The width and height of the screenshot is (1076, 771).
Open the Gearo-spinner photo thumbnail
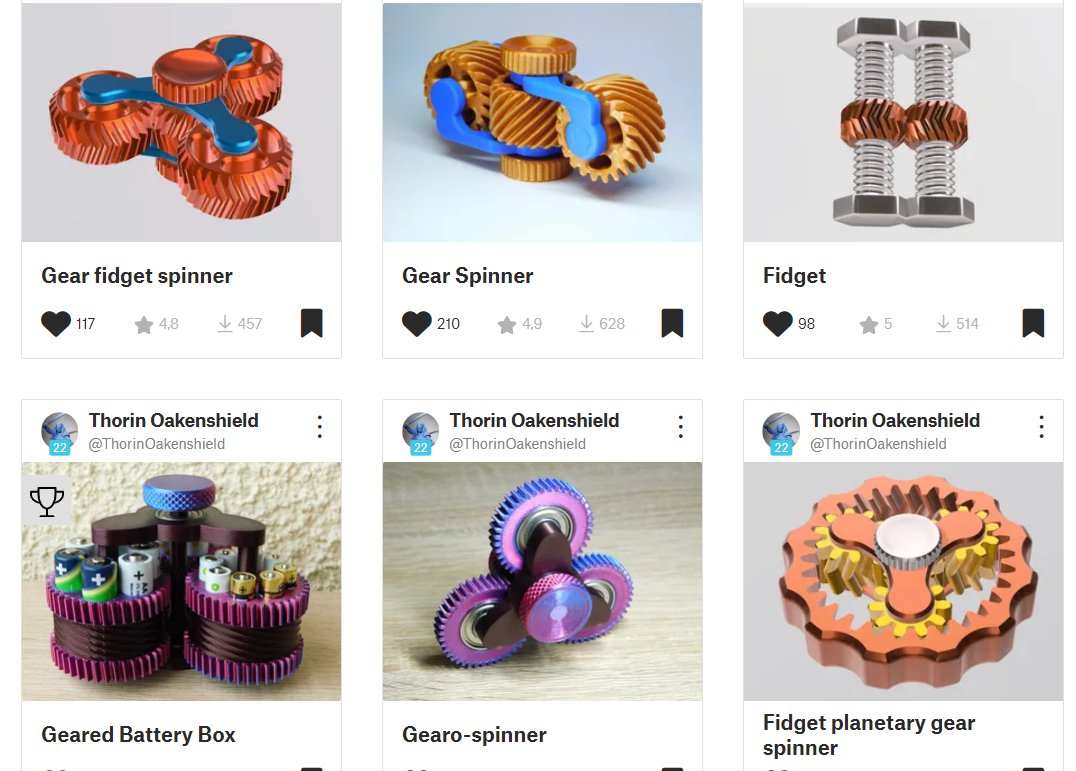[x=542, y=581]
